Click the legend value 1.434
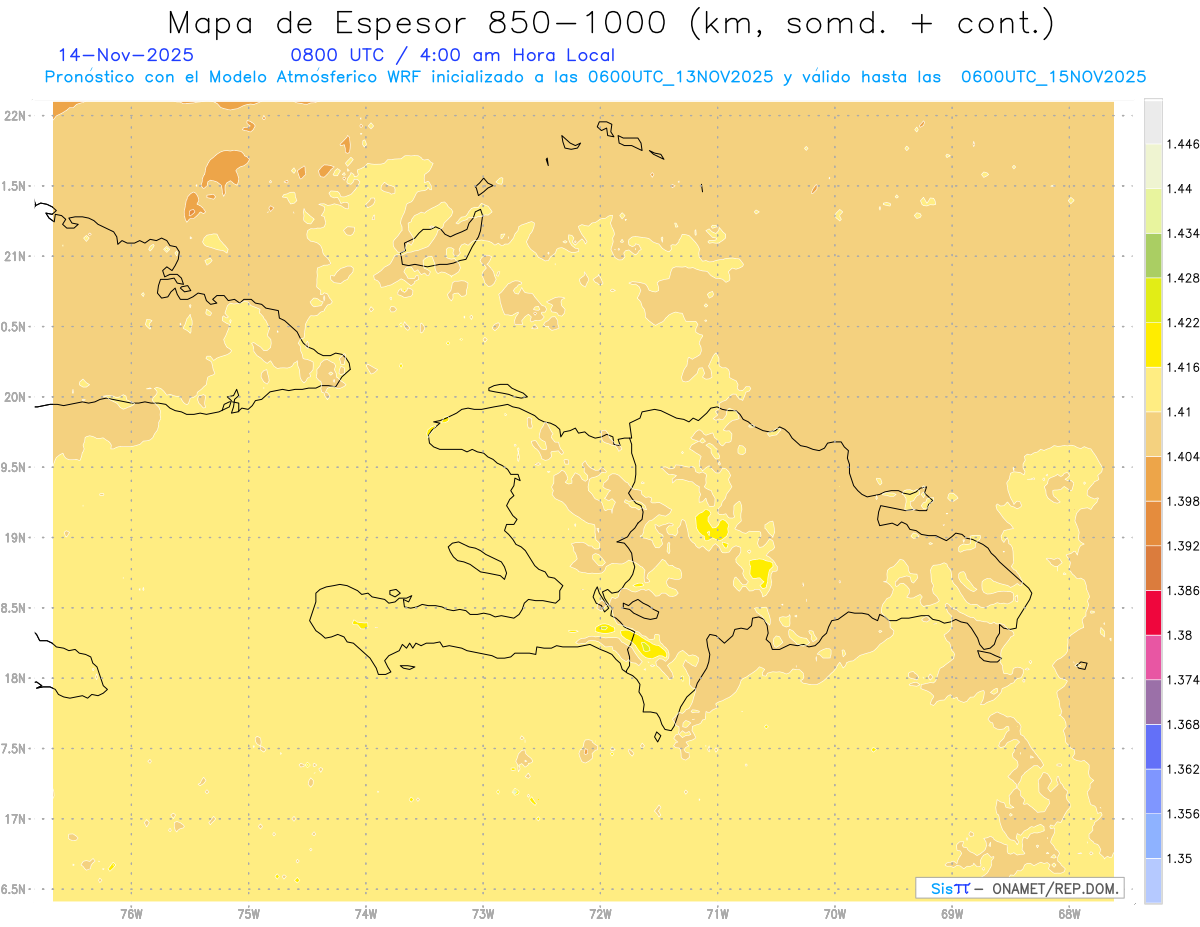This screenshot has width=1200, height=927. coord(1183,233)
